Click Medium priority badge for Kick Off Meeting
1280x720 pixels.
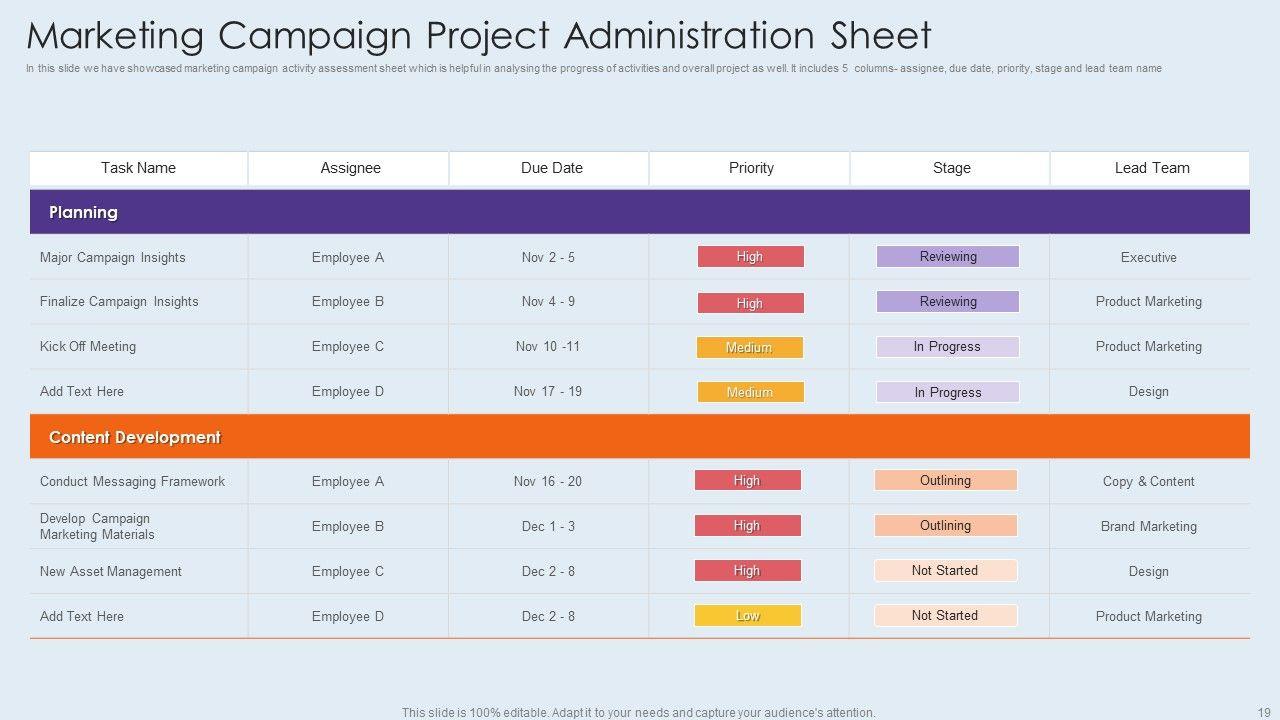(x=749, y=348)
